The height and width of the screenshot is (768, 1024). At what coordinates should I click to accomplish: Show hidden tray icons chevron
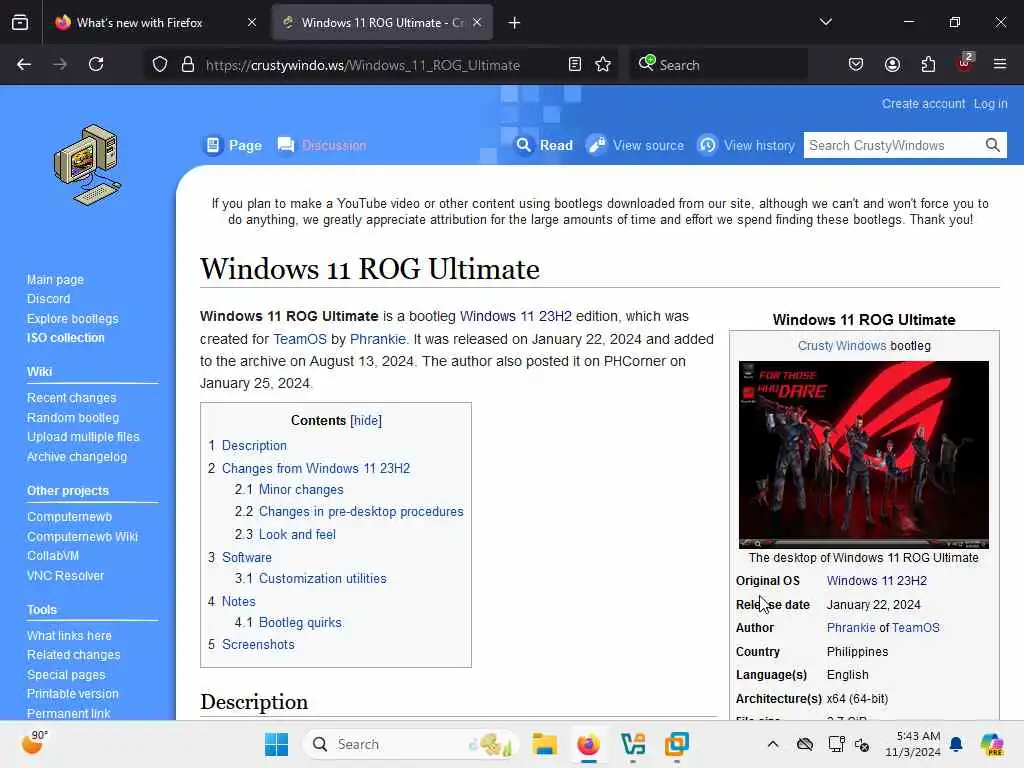(x=773, y=744)
